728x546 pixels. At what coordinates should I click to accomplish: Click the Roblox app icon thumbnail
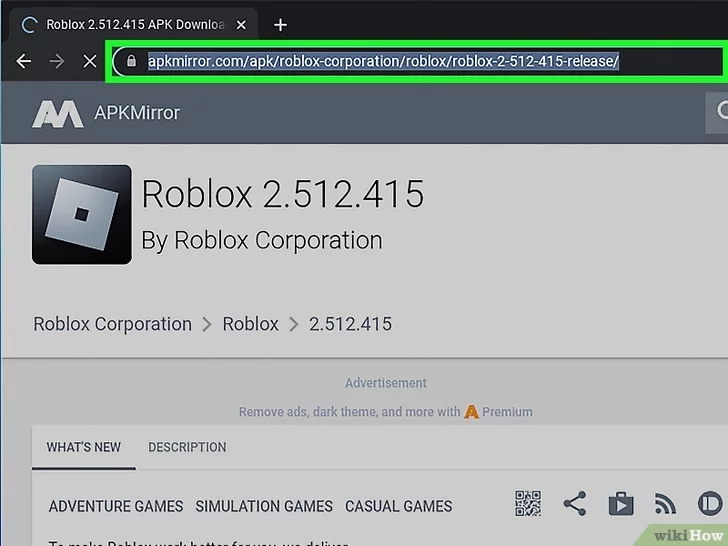click(82, 214)
